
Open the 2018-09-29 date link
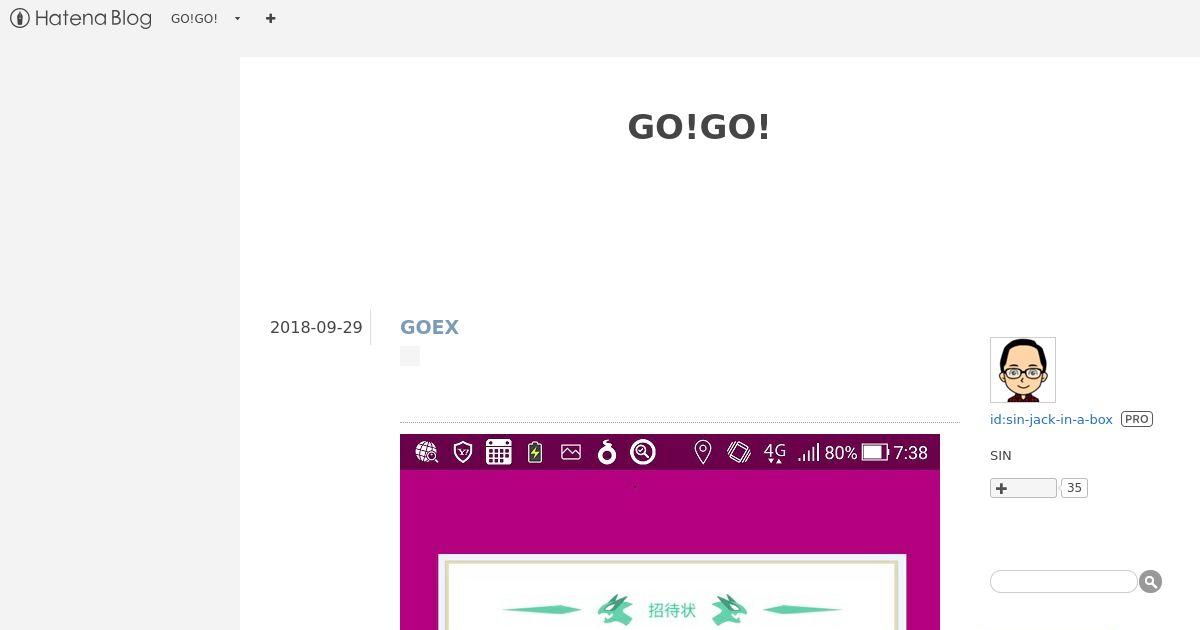(316, 327)
